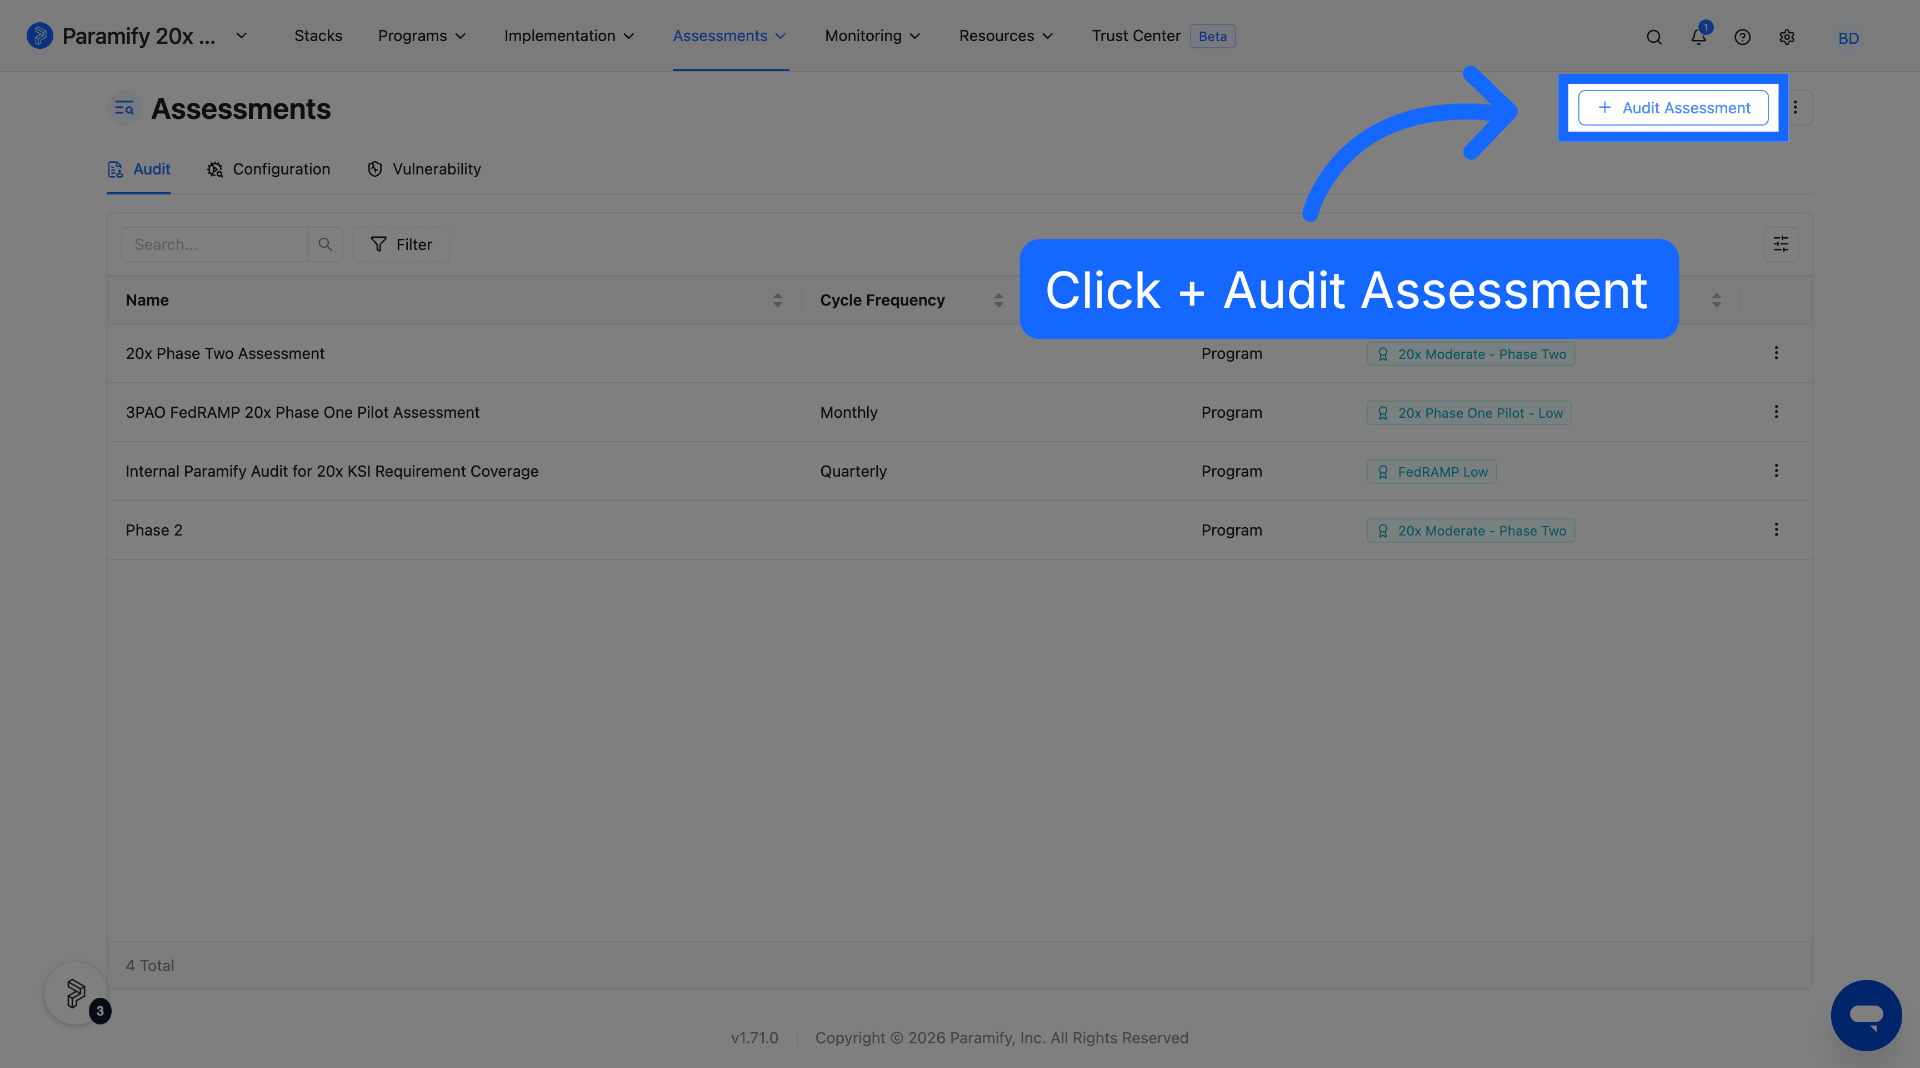Click the FedRAMP Low program tag

pyautogui.click(x=1432, y=472)
